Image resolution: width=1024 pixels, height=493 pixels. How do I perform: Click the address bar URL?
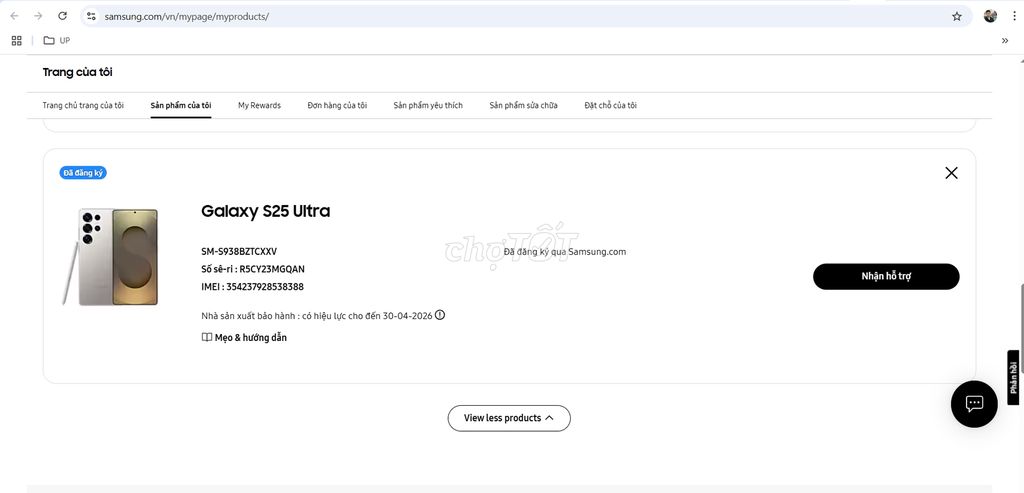pos(187,16)
